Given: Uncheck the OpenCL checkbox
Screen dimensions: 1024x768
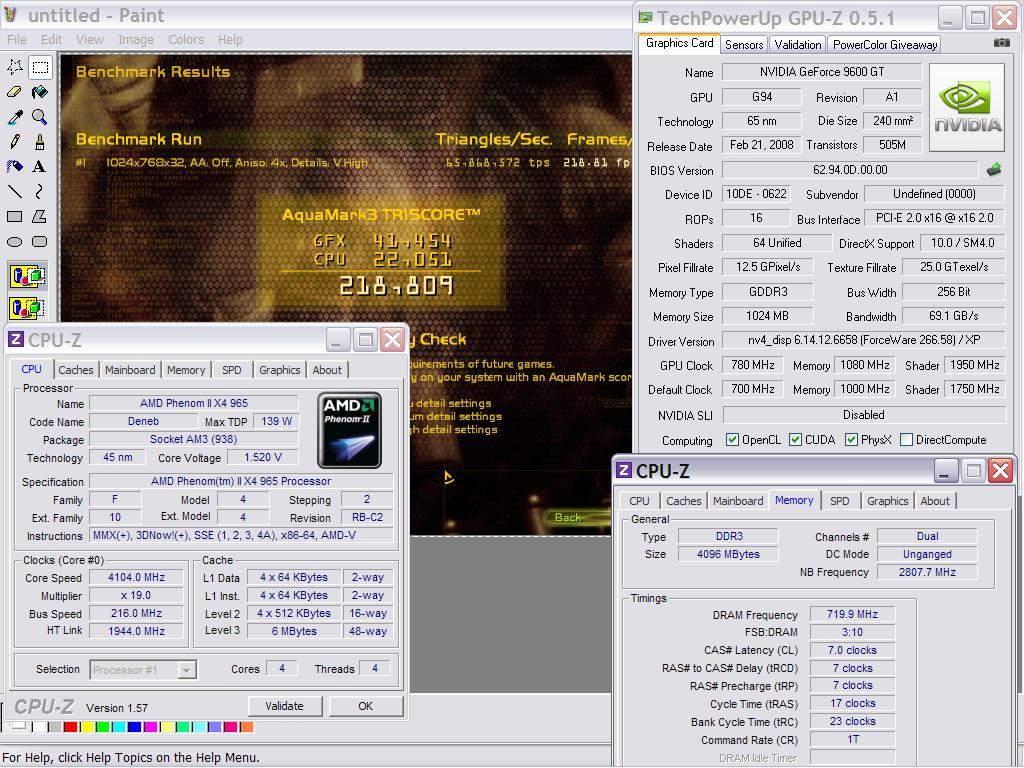Looking at the screenshot, I should (x=732, y=440).
